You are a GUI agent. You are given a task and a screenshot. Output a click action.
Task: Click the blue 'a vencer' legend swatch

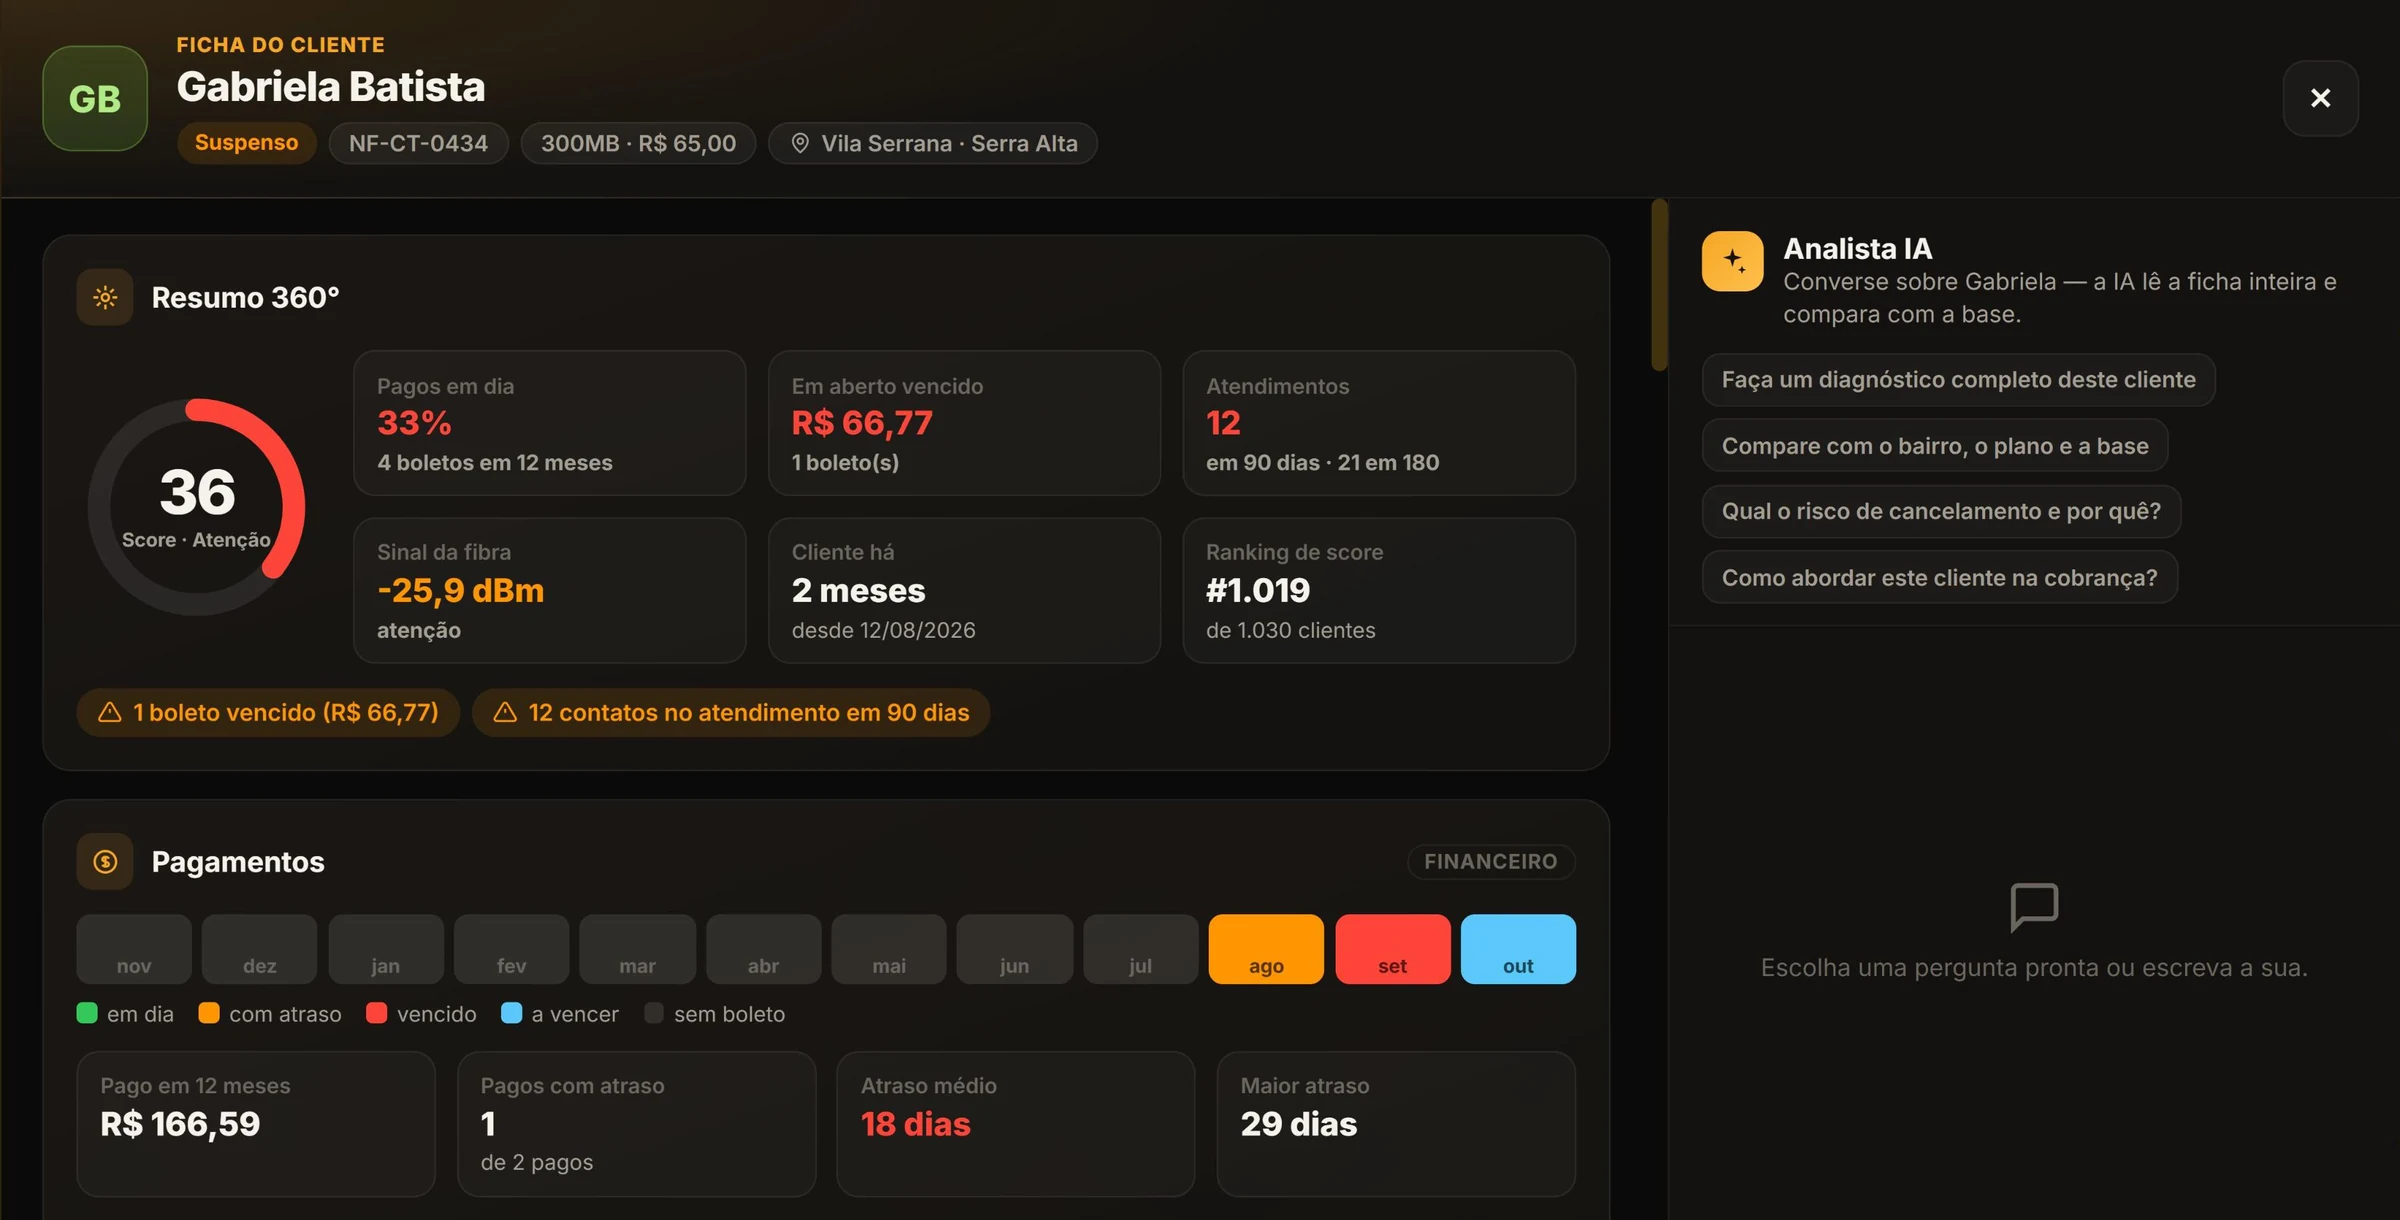click(511, 1013)
